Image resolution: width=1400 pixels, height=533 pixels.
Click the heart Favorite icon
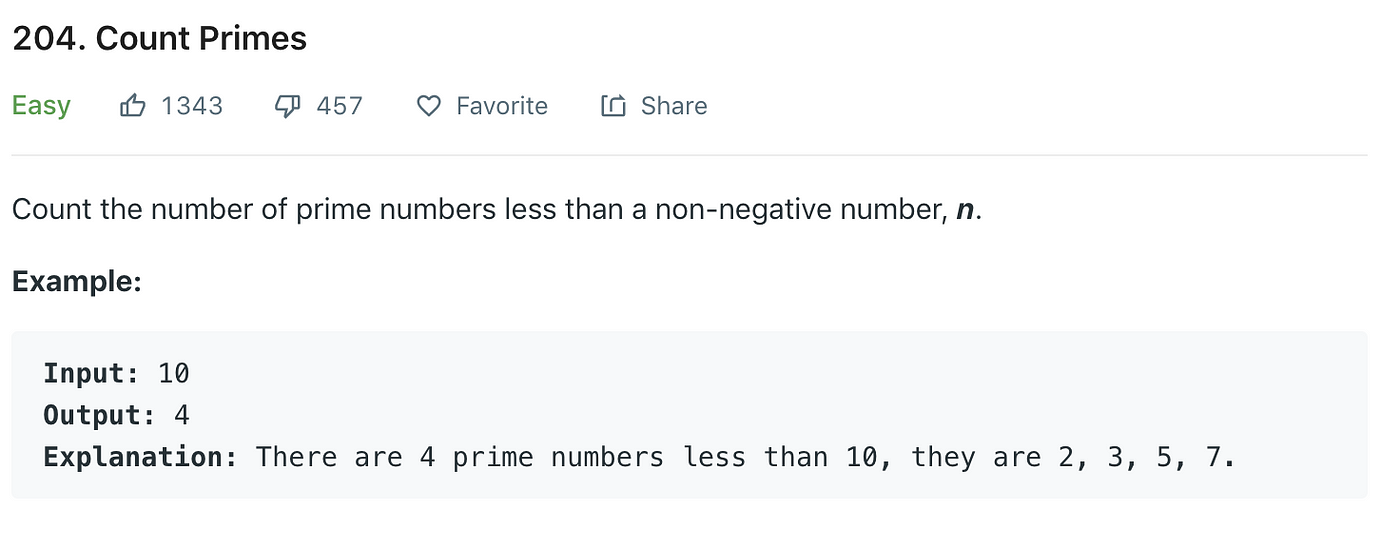click(x=428, y=106)
